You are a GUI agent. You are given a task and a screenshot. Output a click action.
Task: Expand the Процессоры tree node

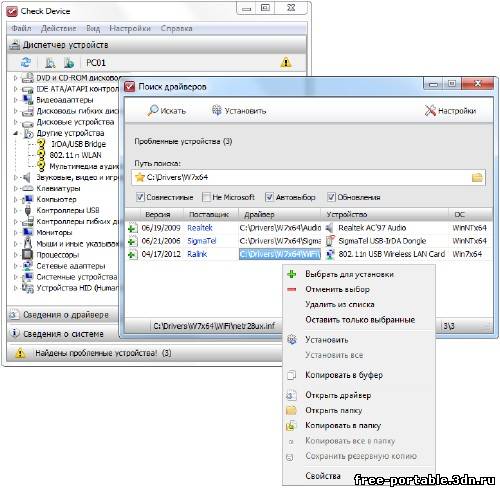(15, 255)
